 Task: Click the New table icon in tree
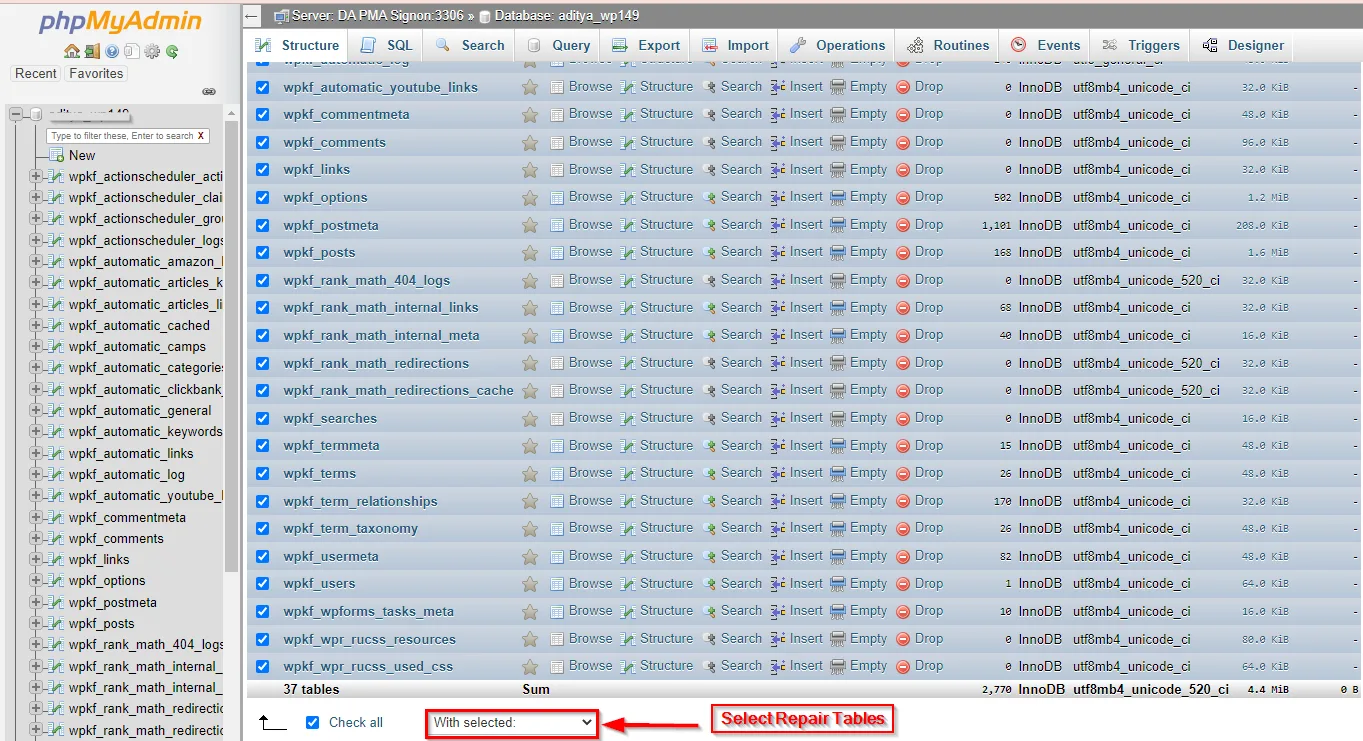(57, 155)
